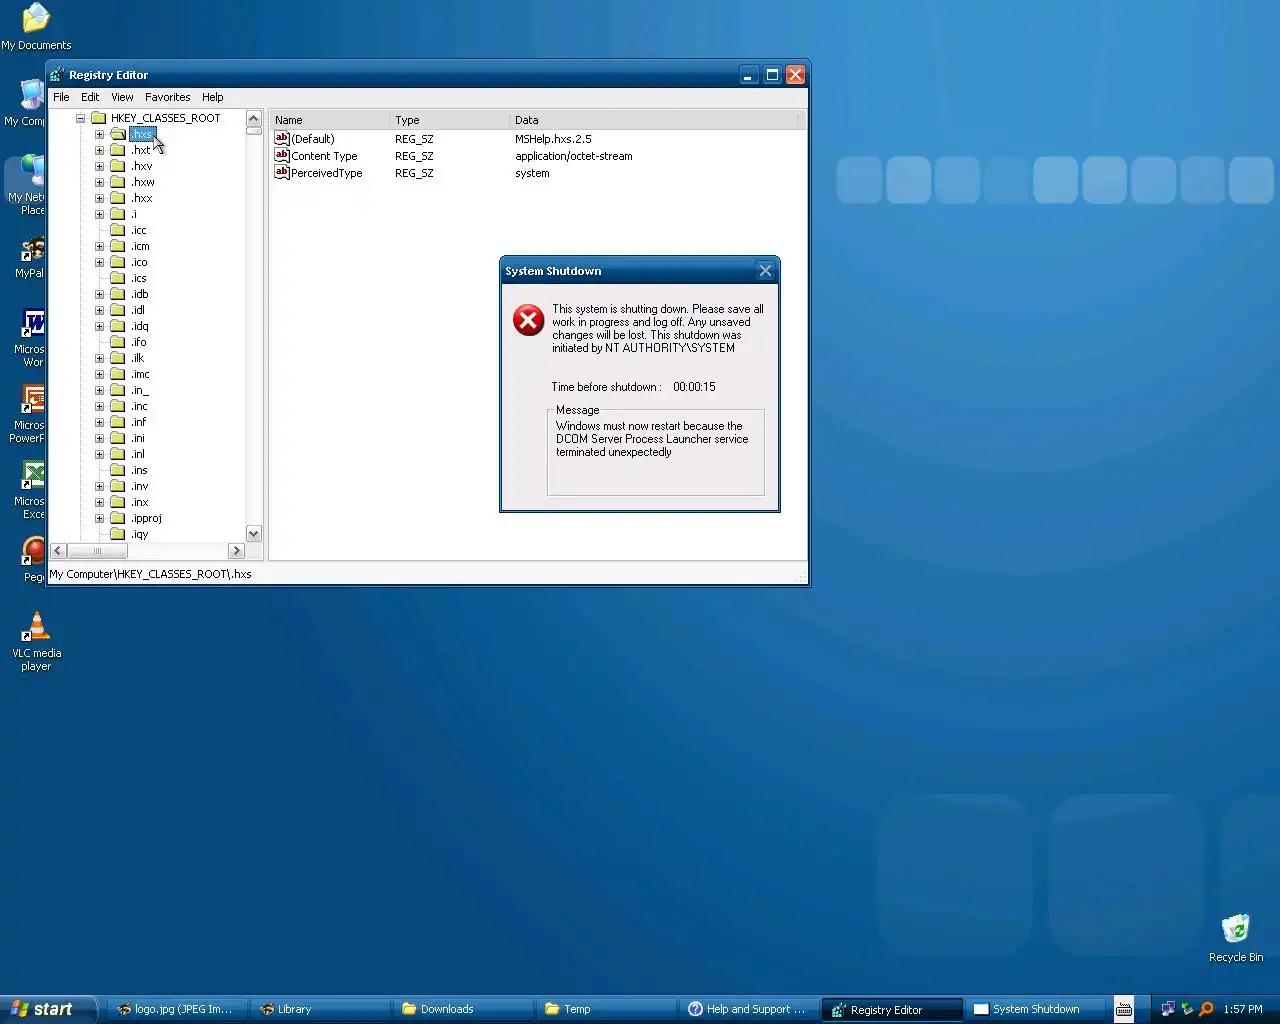Open the File menu in Registry Editor
The width and height of the screenshot is (1280, 1024).
click(x=61, y=97)
